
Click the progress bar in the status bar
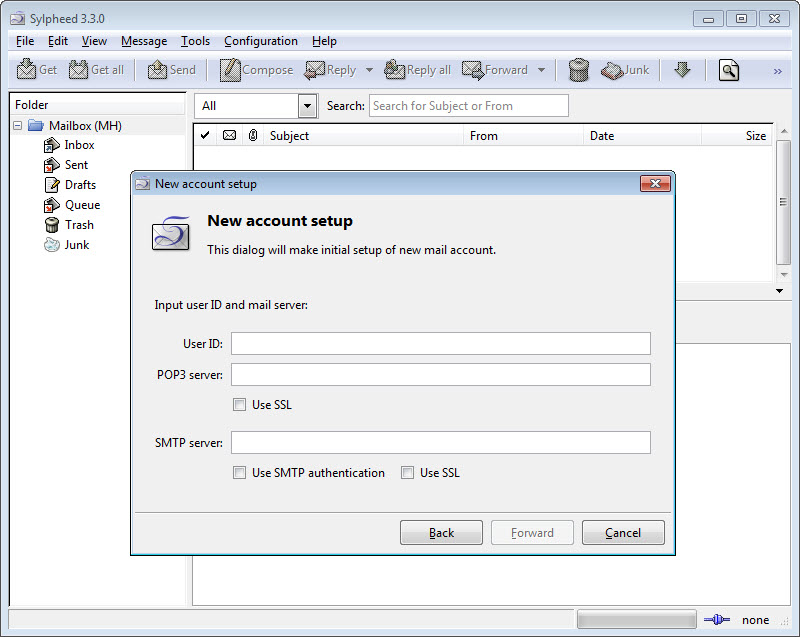click(637, 620)
